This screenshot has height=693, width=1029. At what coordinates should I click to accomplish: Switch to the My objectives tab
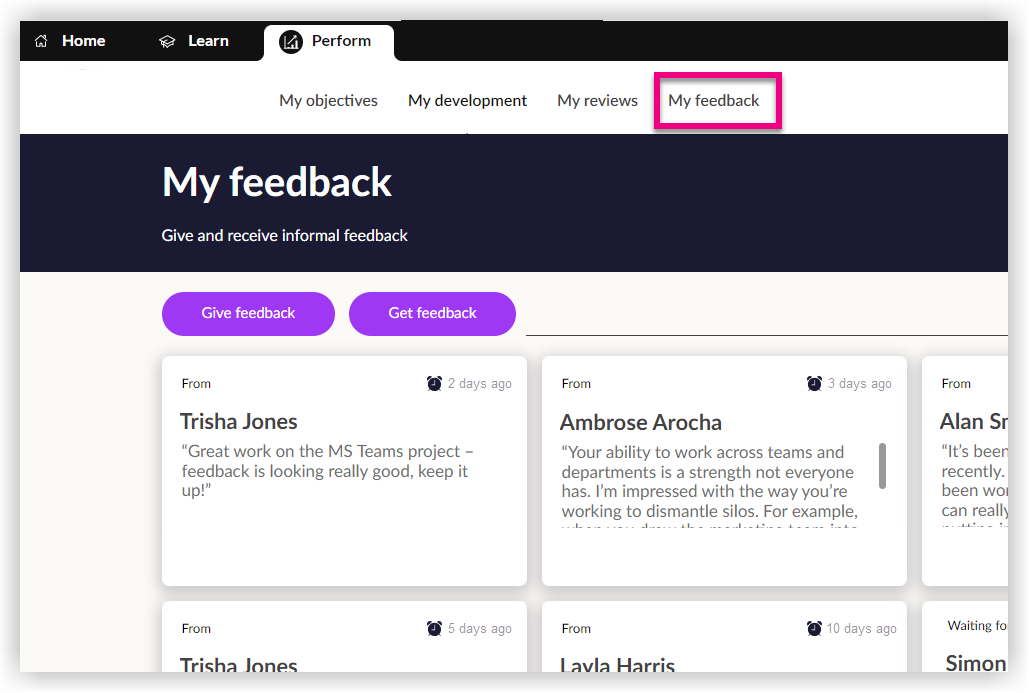coord(328,100)
